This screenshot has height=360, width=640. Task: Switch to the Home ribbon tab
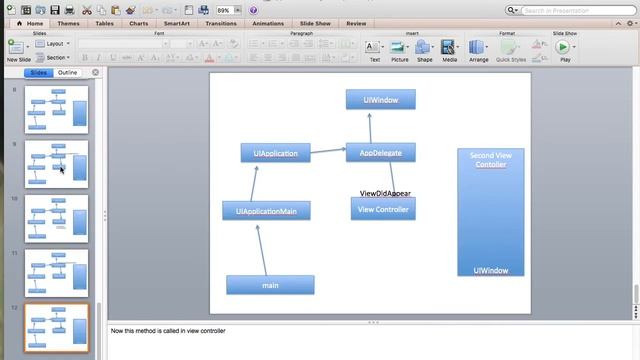click(x=30, y=24)
